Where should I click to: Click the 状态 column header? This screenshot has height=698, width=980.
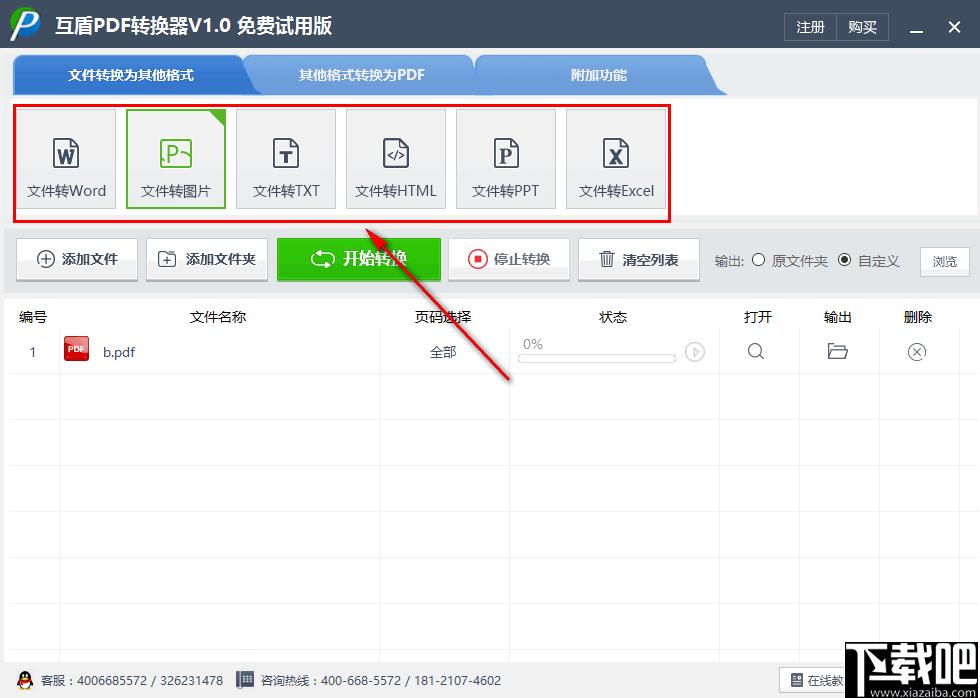[613, 317]
